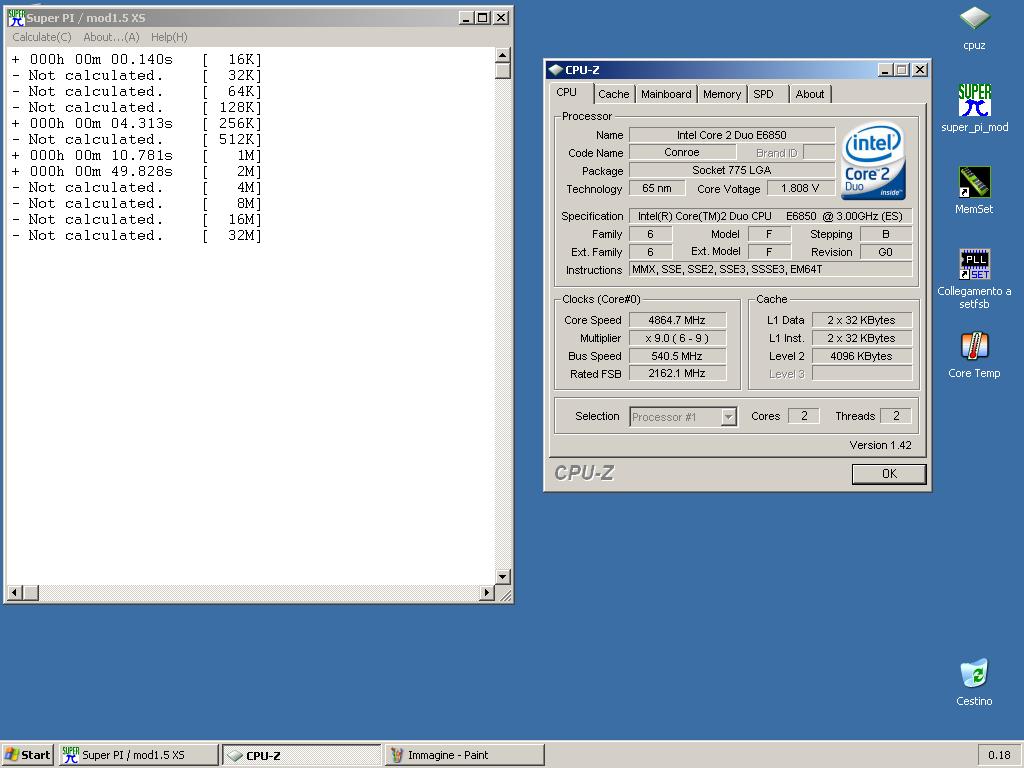Click the Super PI horizontal scrollbar thumb
This screenshot has width=1024, height=768.
coord(30,592)
